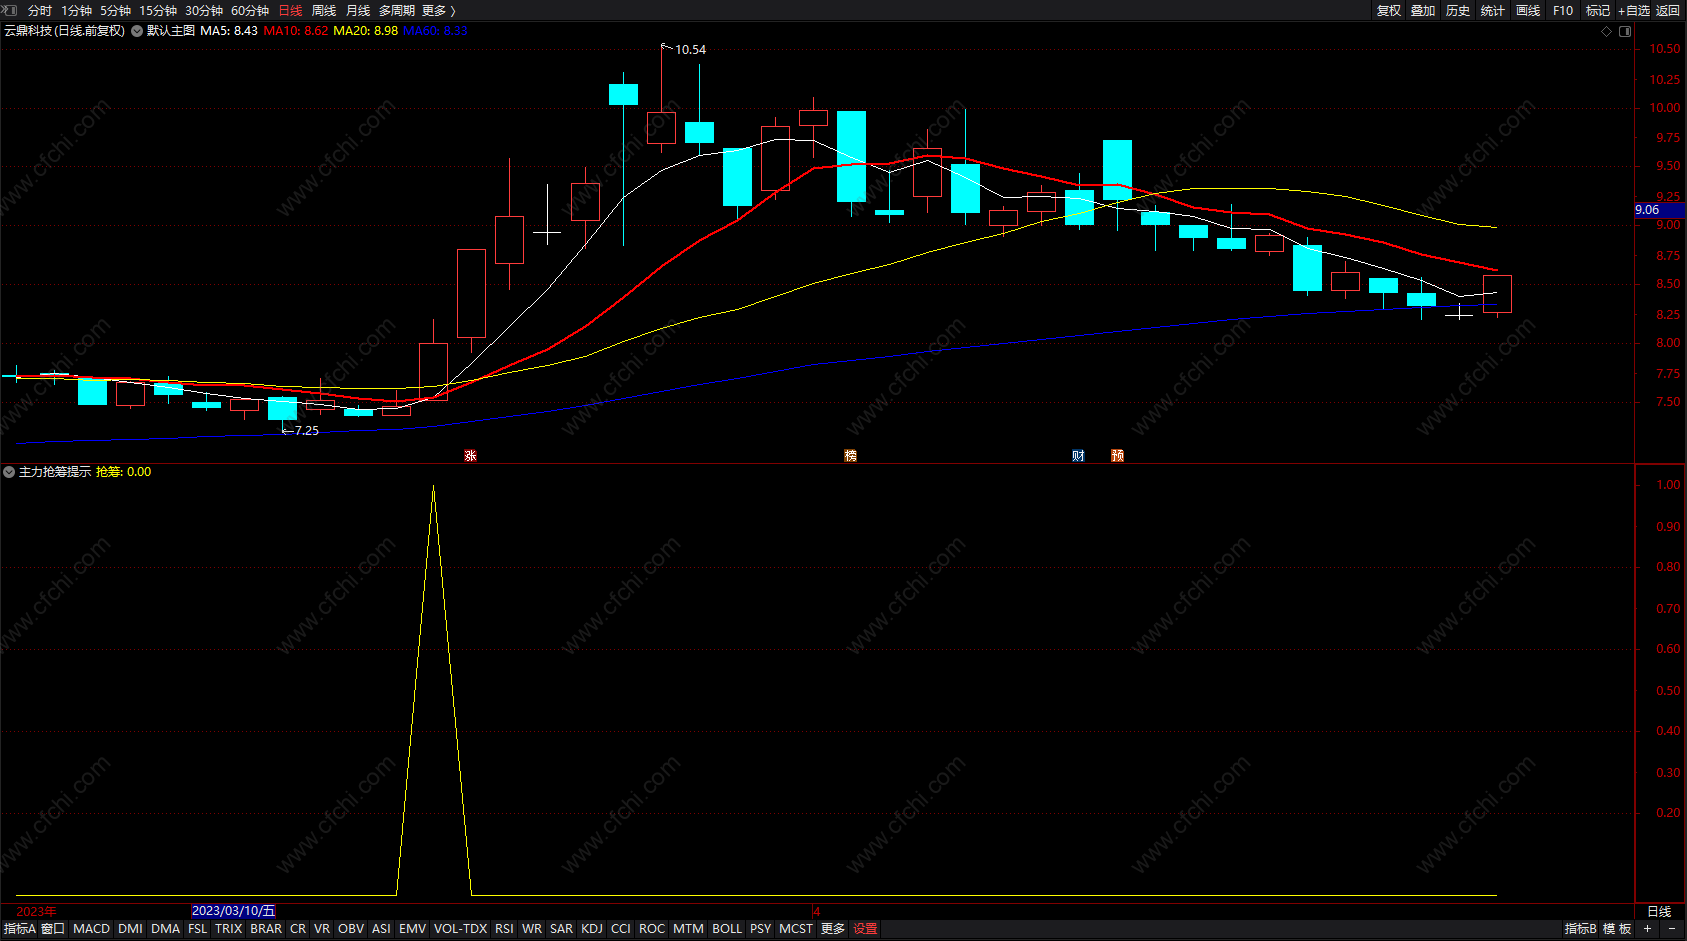Open the red 设置 settings button
Image resolution: width=1687 pixels, height=941 pixels.
coord(865,929)
